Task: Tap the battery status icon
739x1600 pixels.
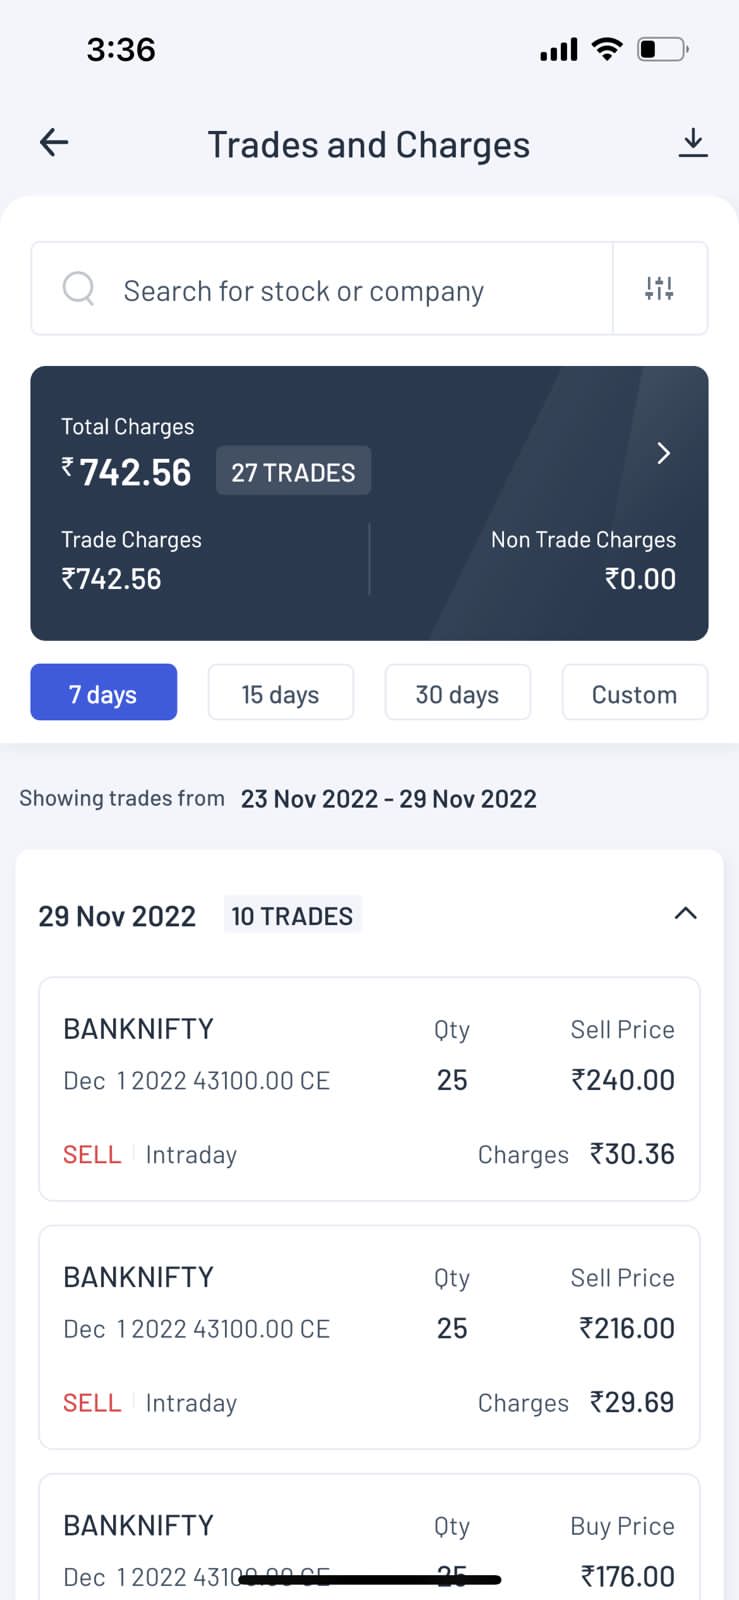Action: [x=662, y=49]
